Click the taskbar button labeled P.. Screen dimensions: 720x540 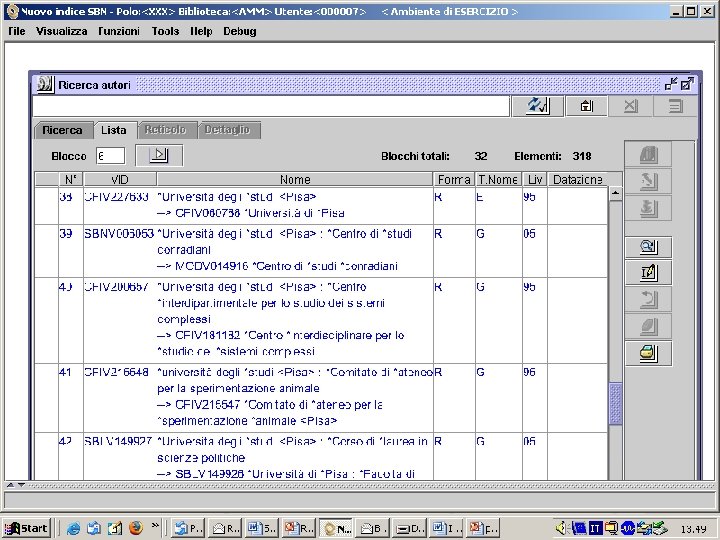pyautogui.click(x=188, y=529)
